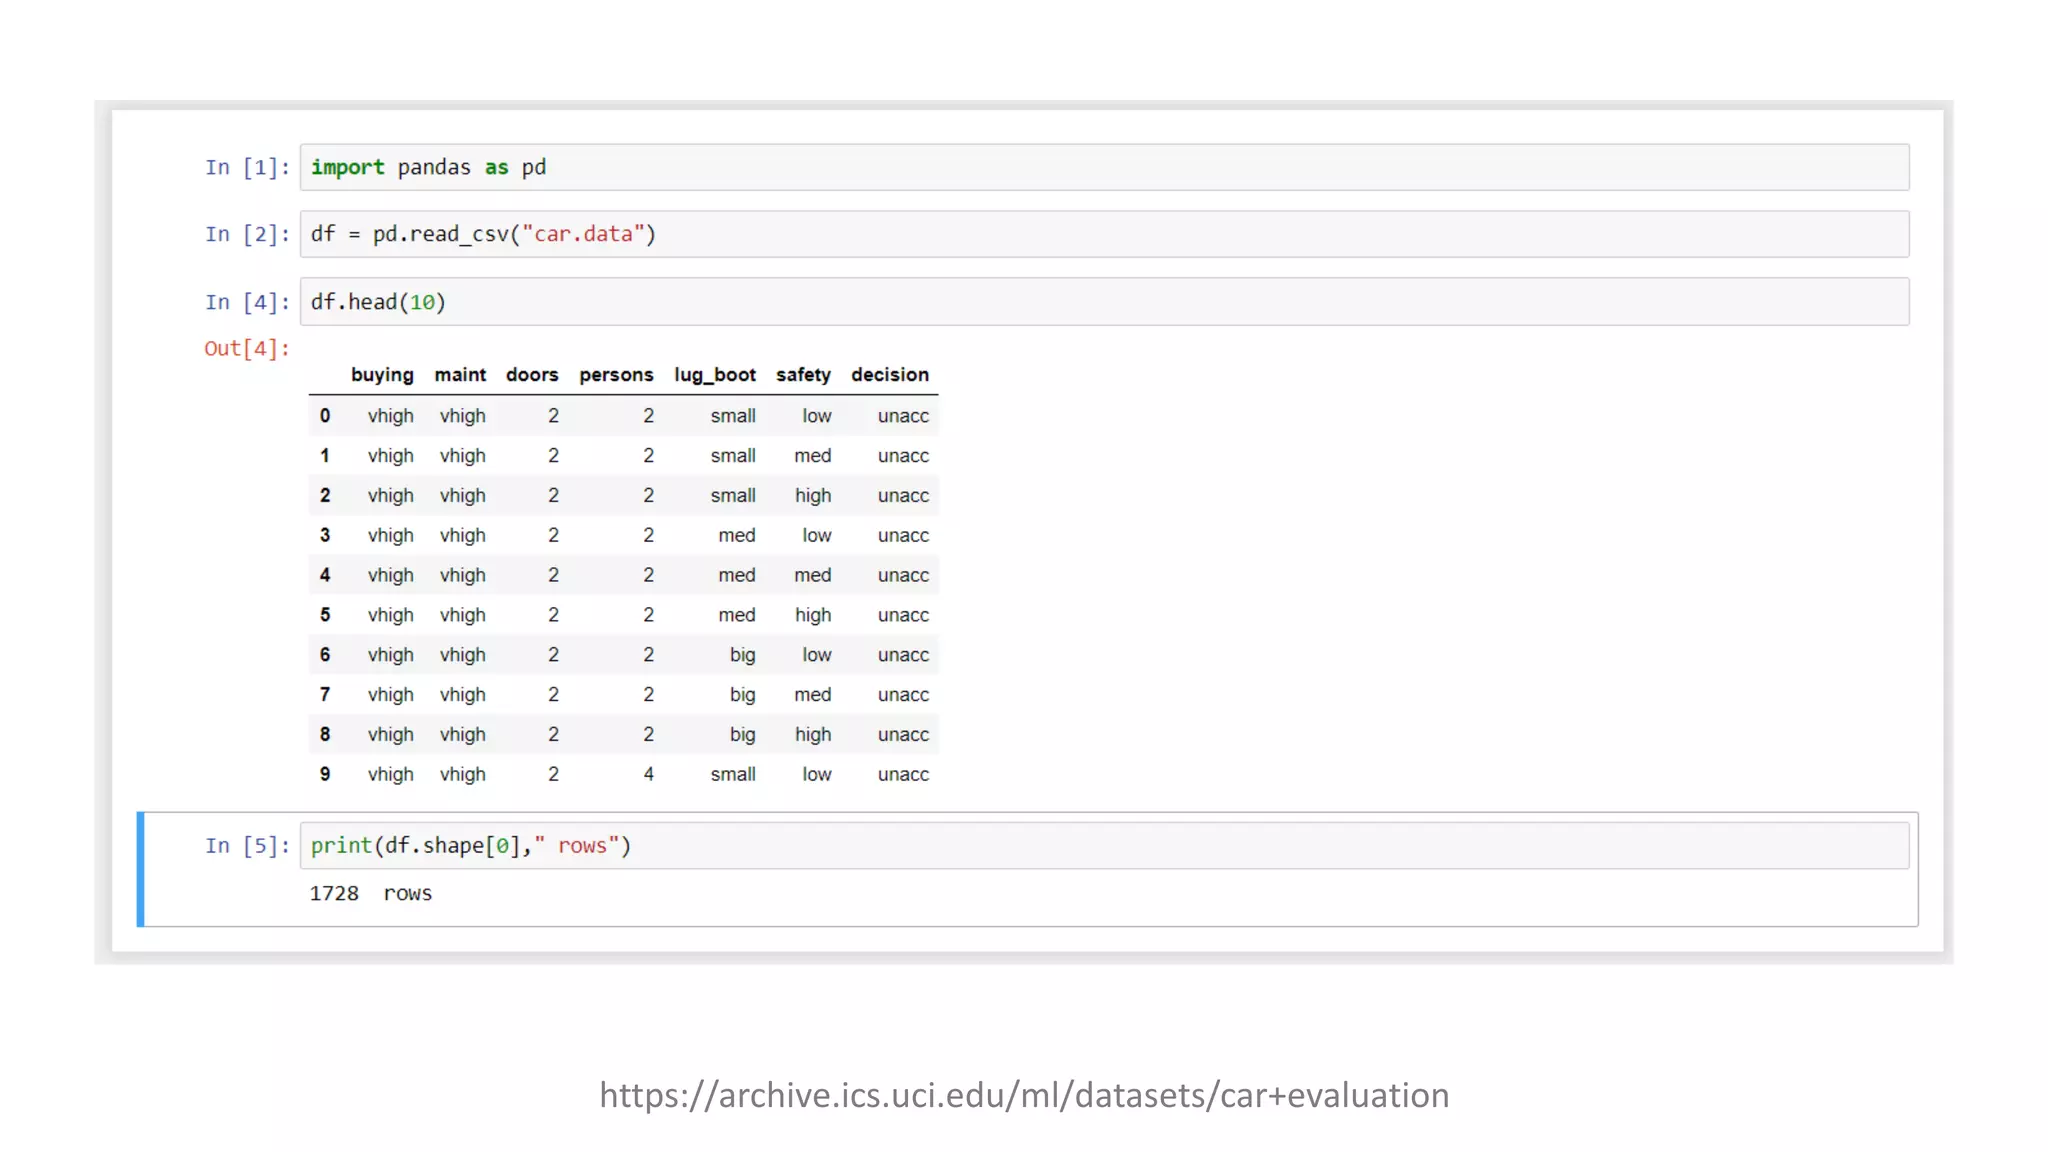The height and width of the screenshot is (1152, 2048).
Task: Click row index 6 in the table
Action: click(x=325, y=655)
